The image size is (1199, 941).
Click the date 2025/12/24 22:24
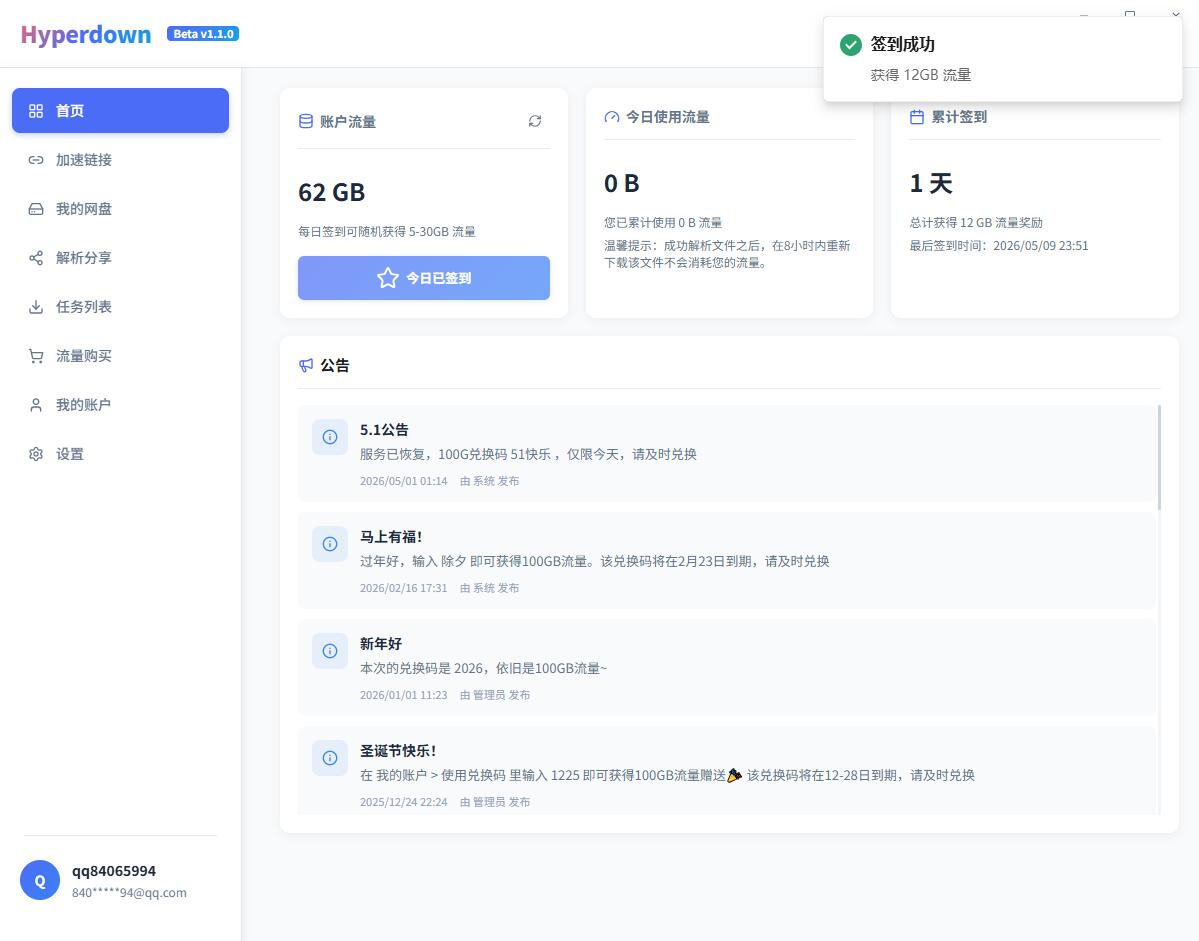point(404,802)
